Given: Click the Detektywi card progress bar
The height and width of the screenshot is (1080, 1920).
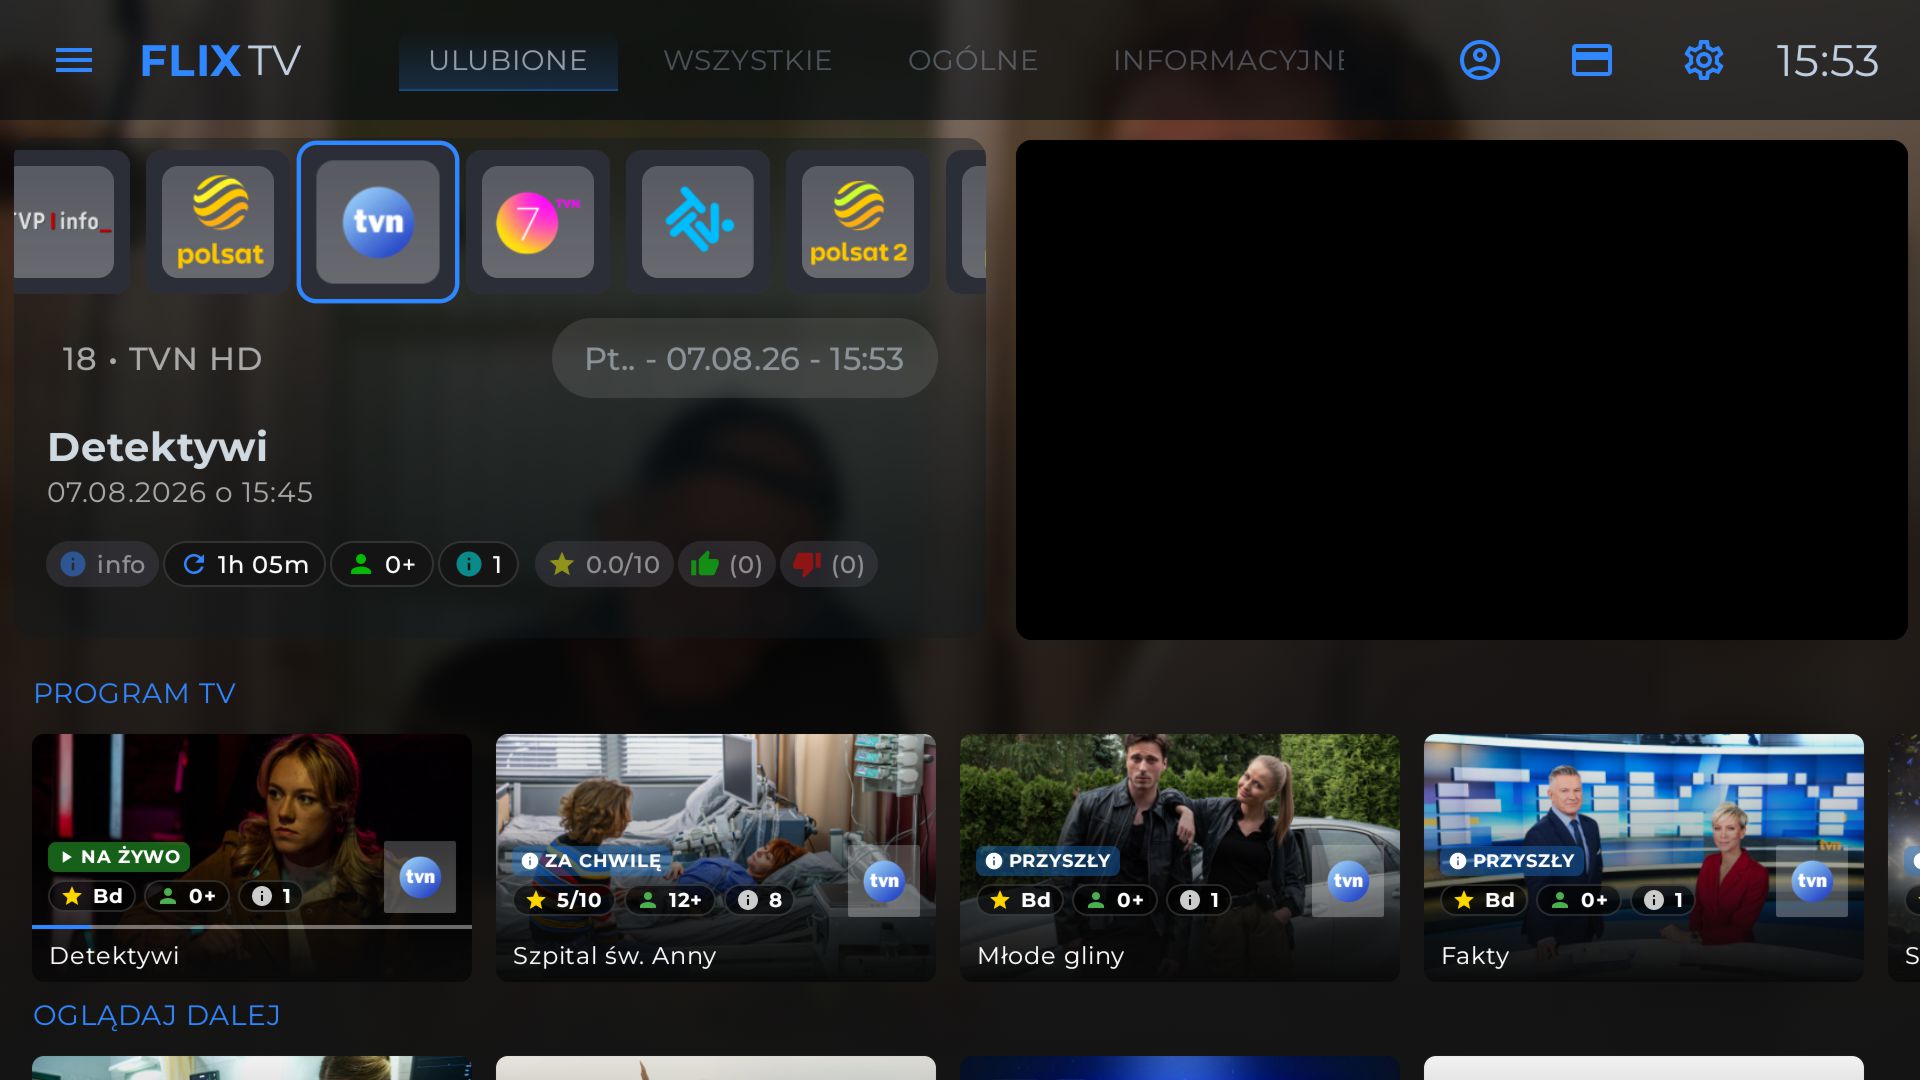Looking at the screenshot, I should (x=252, y=927).
